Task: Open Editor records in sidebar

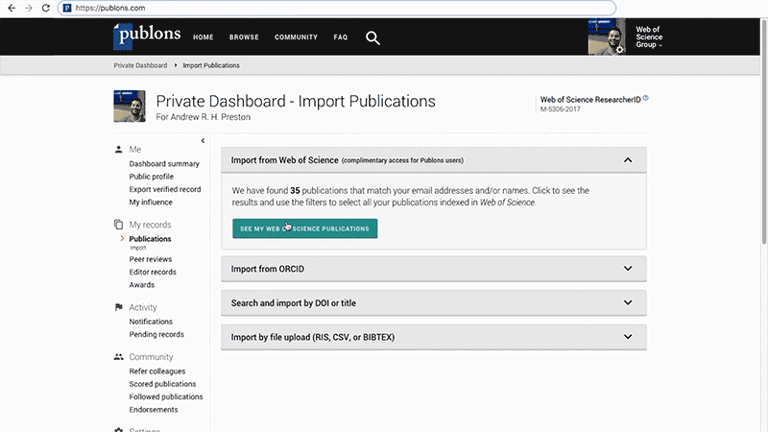Action: tap(152, 272)
